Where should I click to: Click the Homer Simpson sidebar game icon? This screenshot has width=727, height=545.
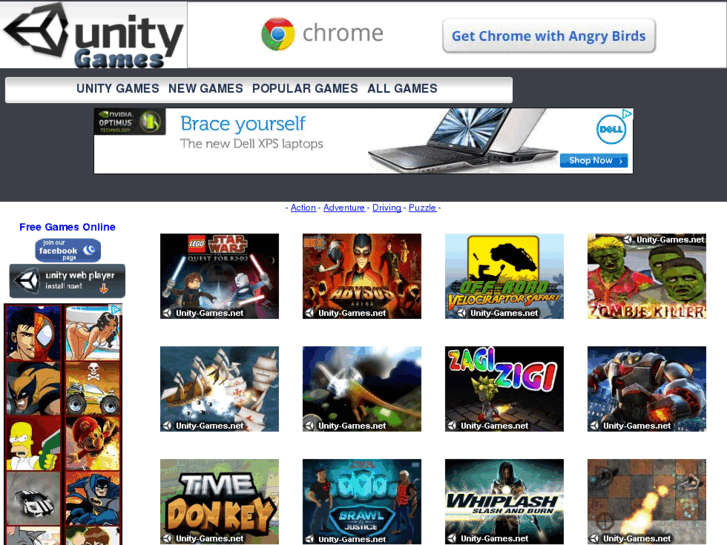(33, 443)
